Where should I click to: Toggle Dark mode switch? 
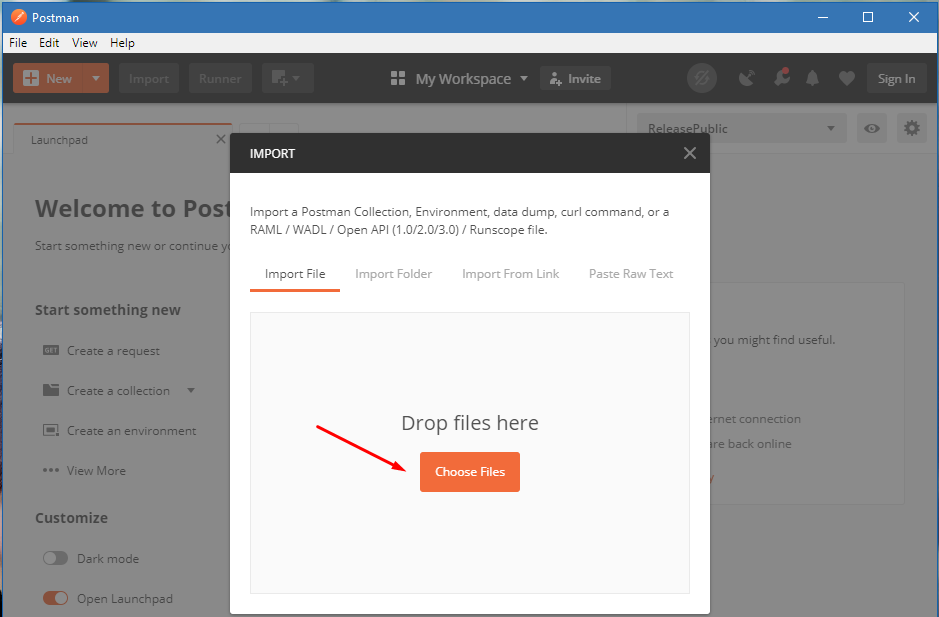point(55,558)
